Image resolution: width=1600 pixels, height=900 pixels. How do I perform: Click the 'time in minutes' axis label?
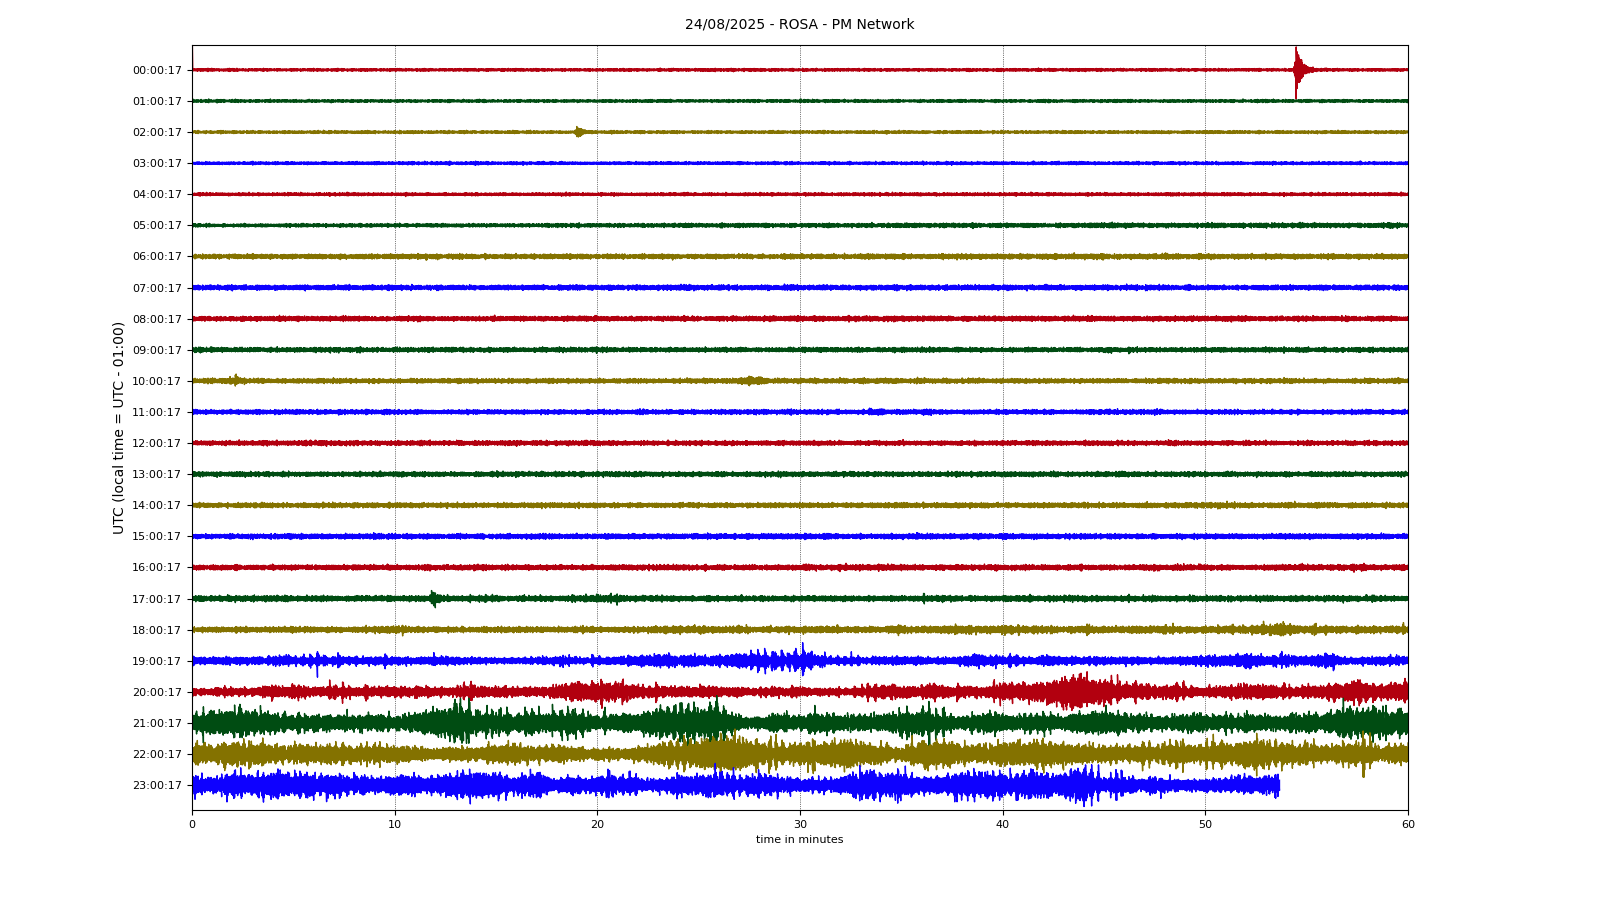800,840
